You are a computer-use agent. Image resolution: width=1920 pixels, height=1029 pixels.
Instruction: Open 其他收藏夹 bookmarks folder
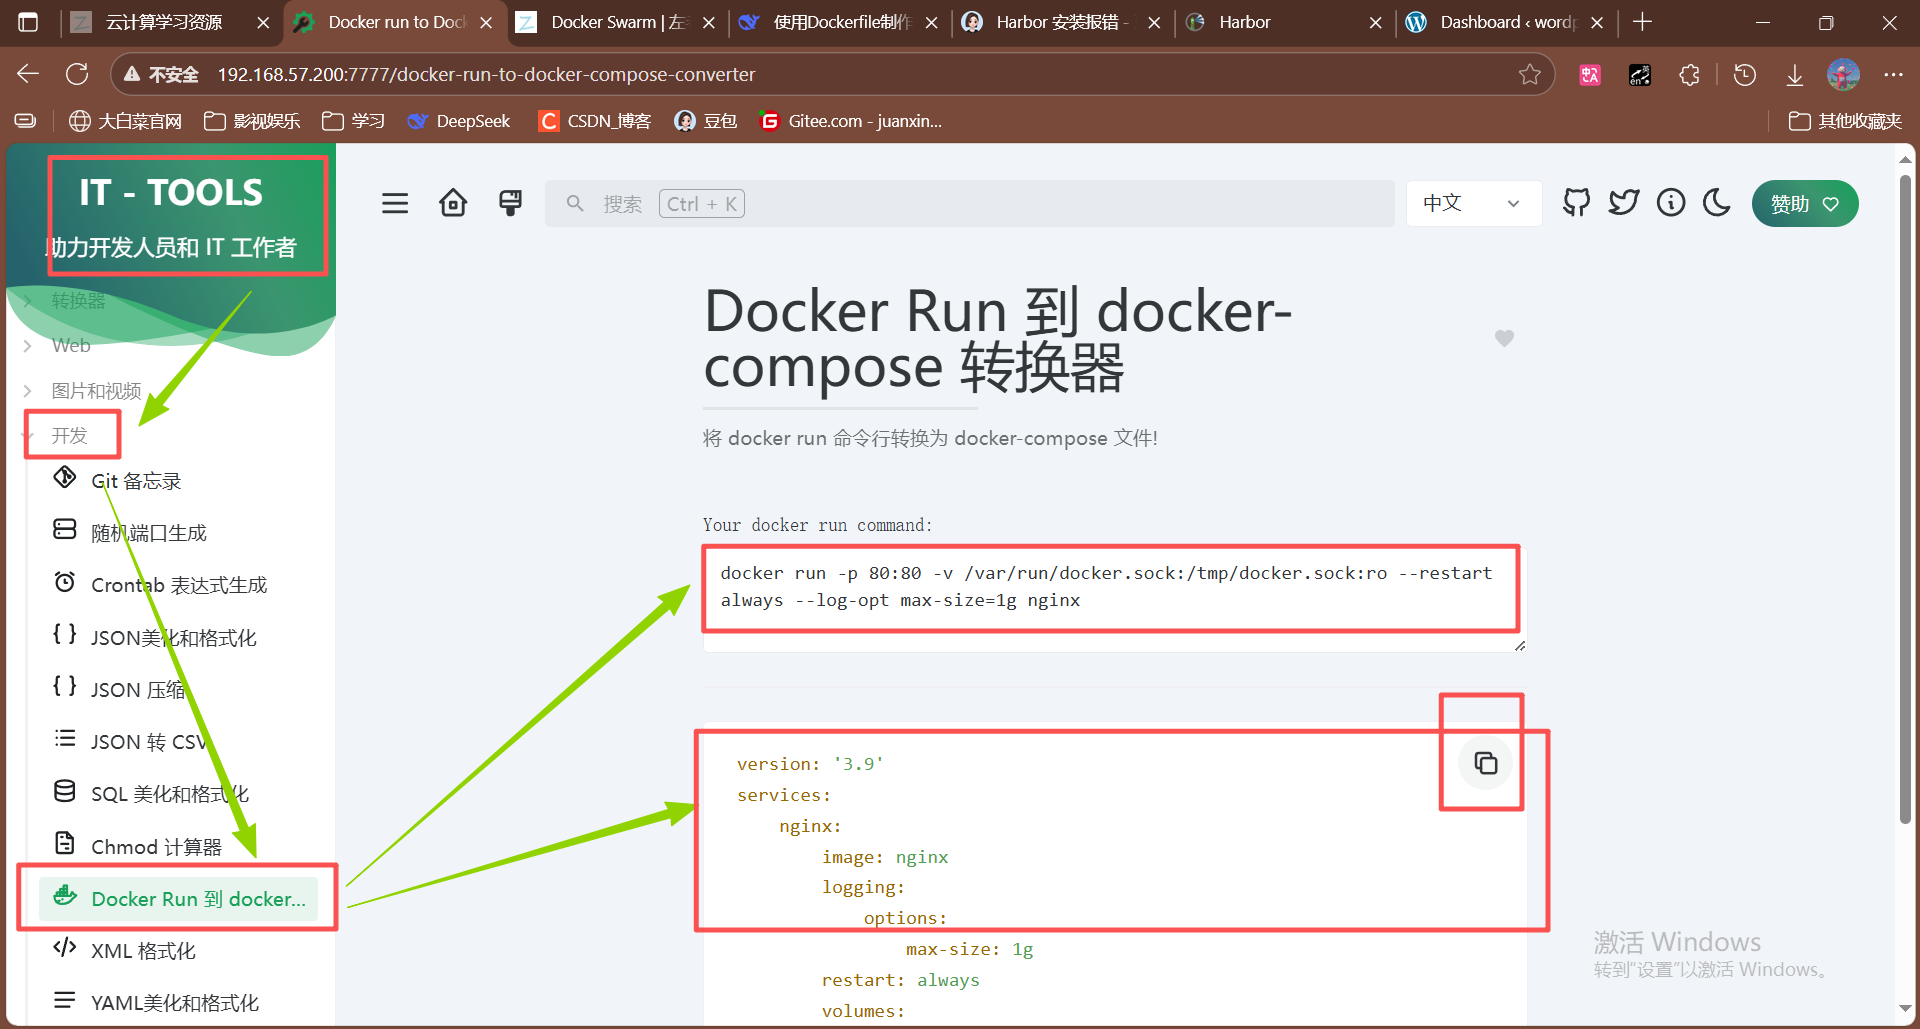[x=1845, y=121]
